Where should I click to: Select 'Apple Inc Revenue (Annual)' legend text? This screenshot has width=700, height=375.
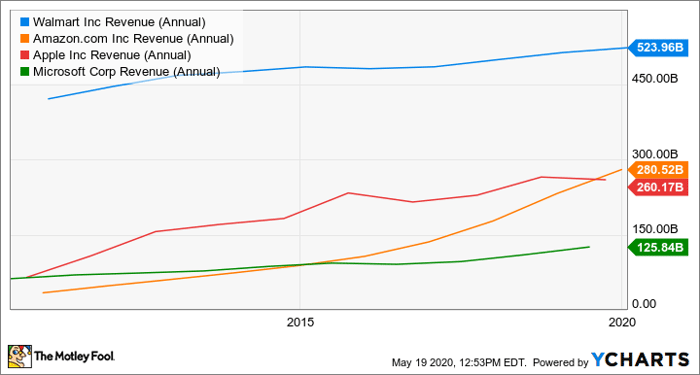click(112, 55)
